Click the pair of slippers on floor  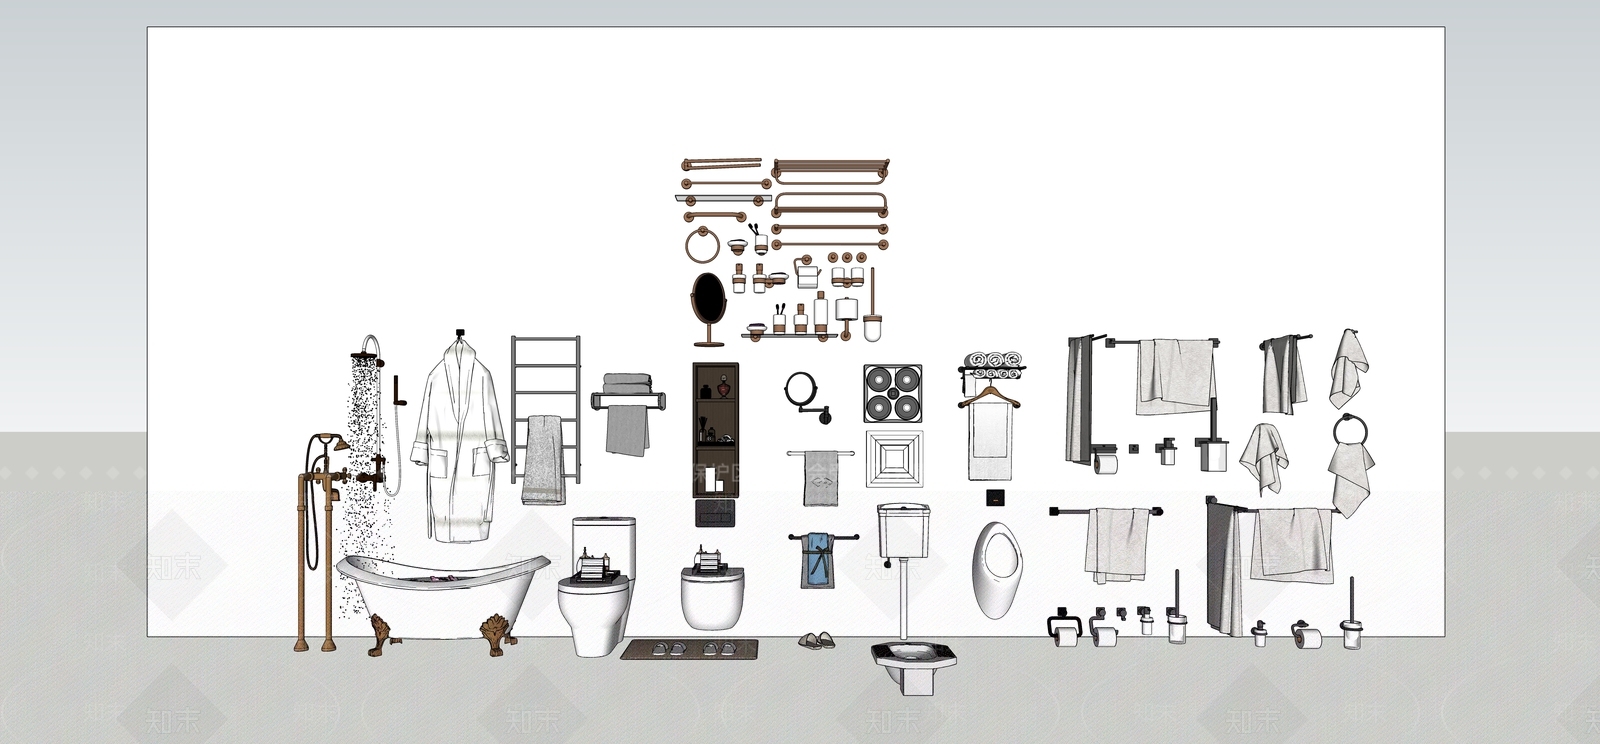point(819,640)
